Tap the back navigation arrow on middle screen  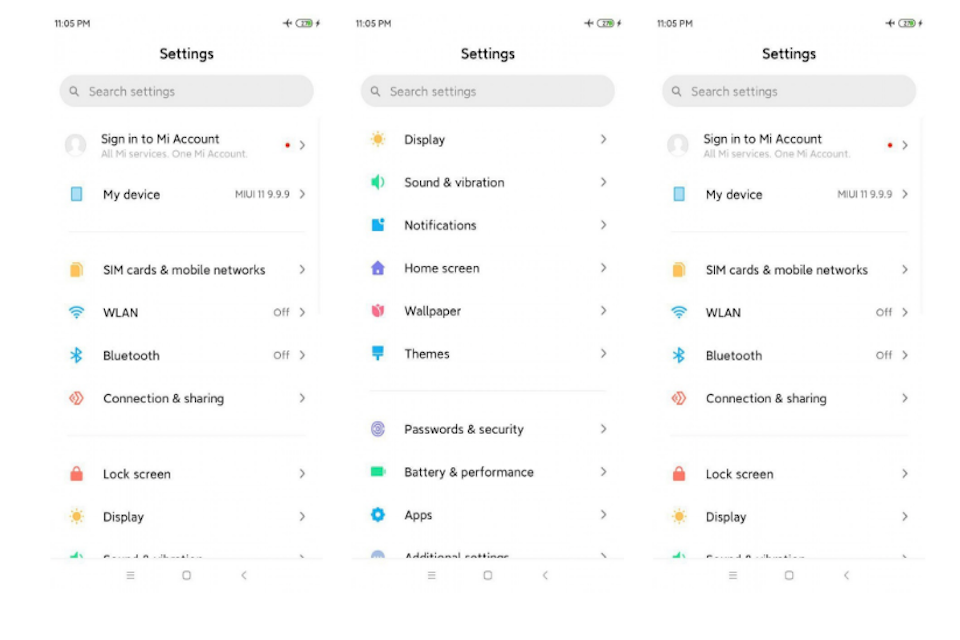545,575
